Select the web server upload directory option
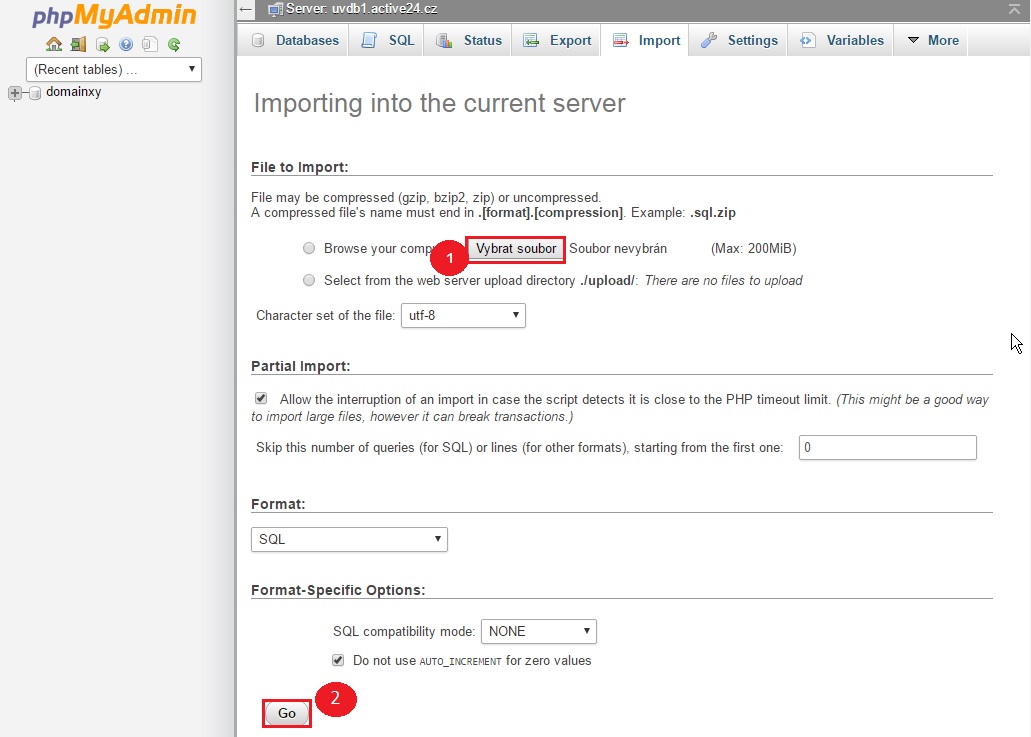Viewport: 1031px width, 737px height. coord(309,280)
